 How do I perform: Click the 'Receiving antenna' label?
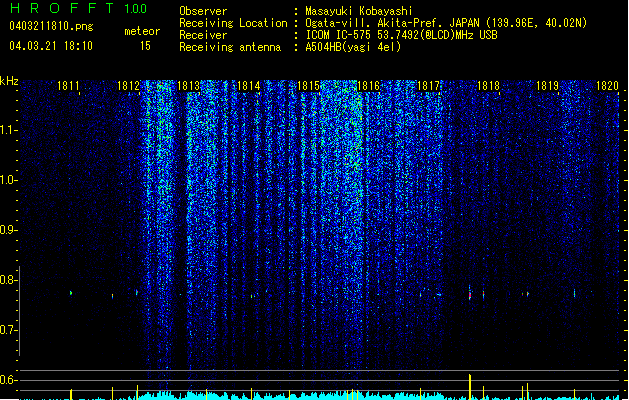(230, 47)
